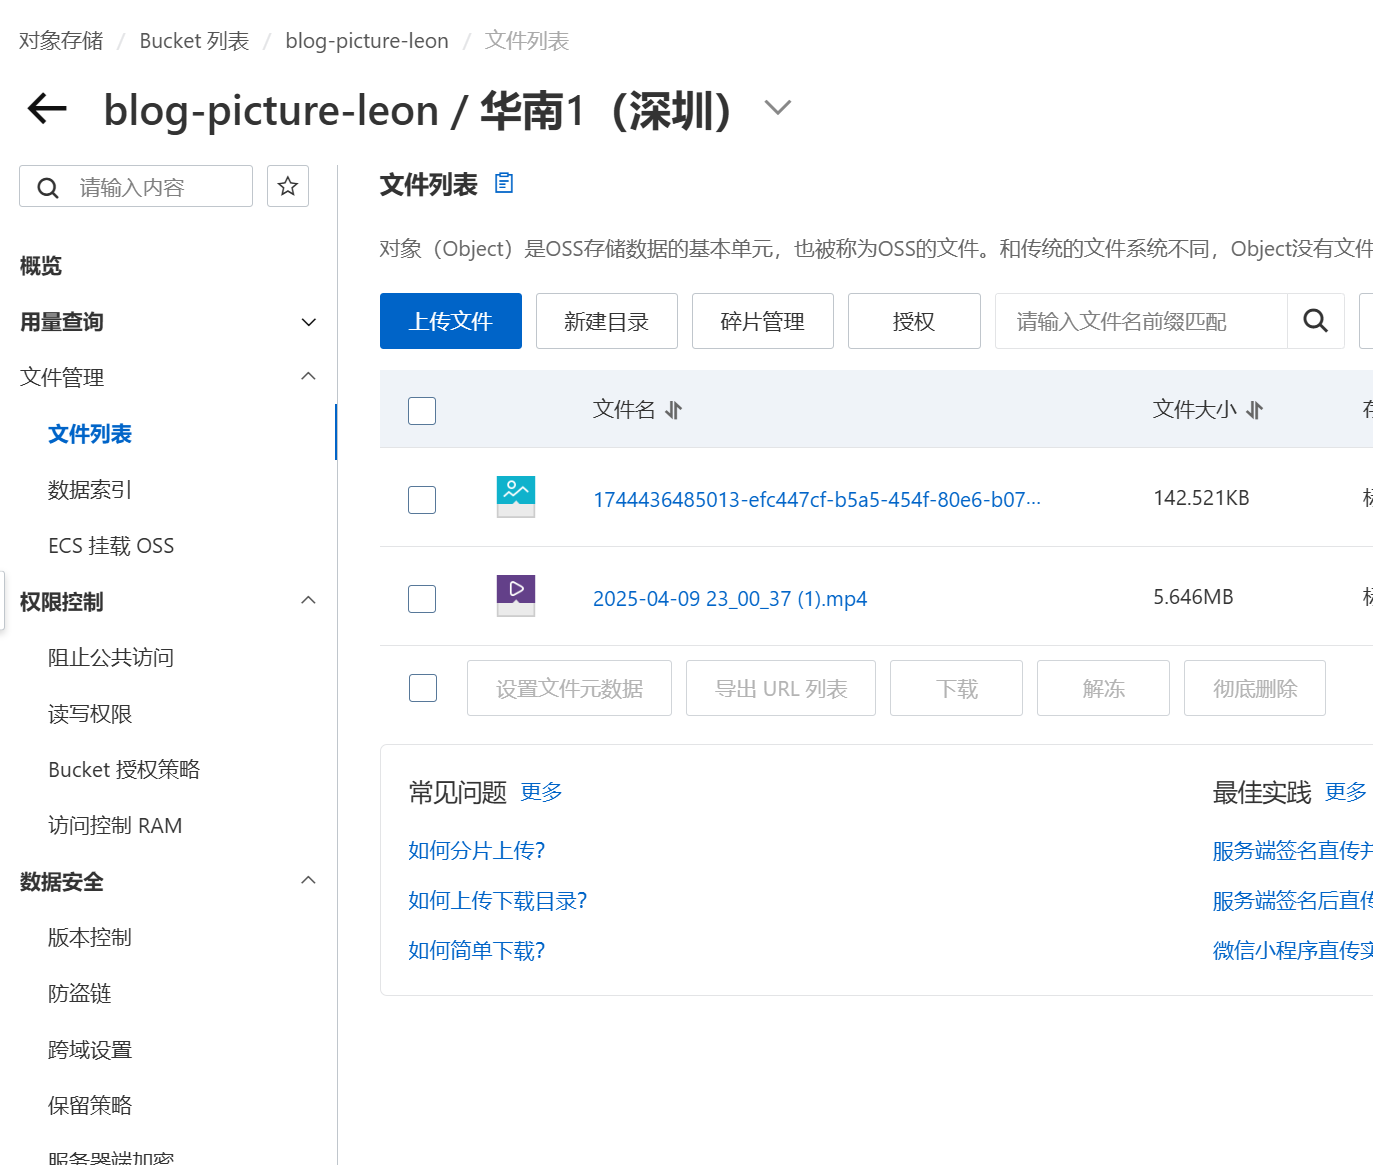Click the star favorites icon
This screenshot has height=1165, width=1373.
point(288,186)
